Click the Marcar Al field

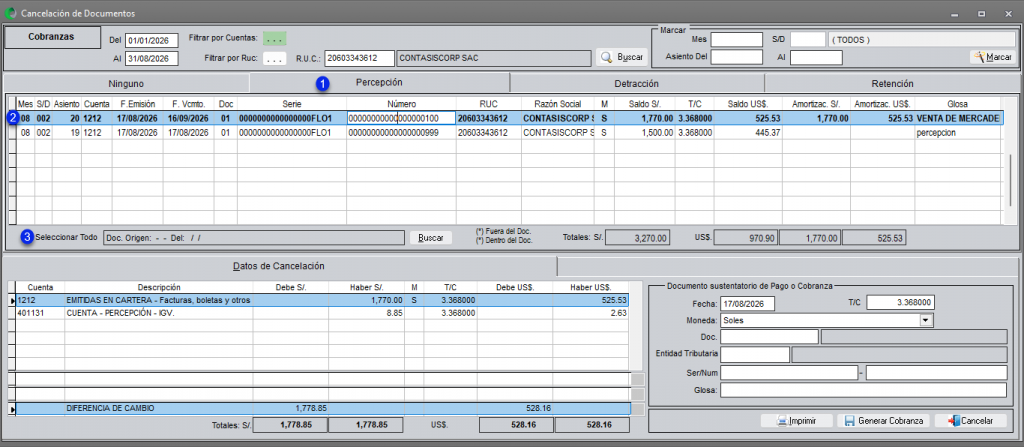click(816, 58)
